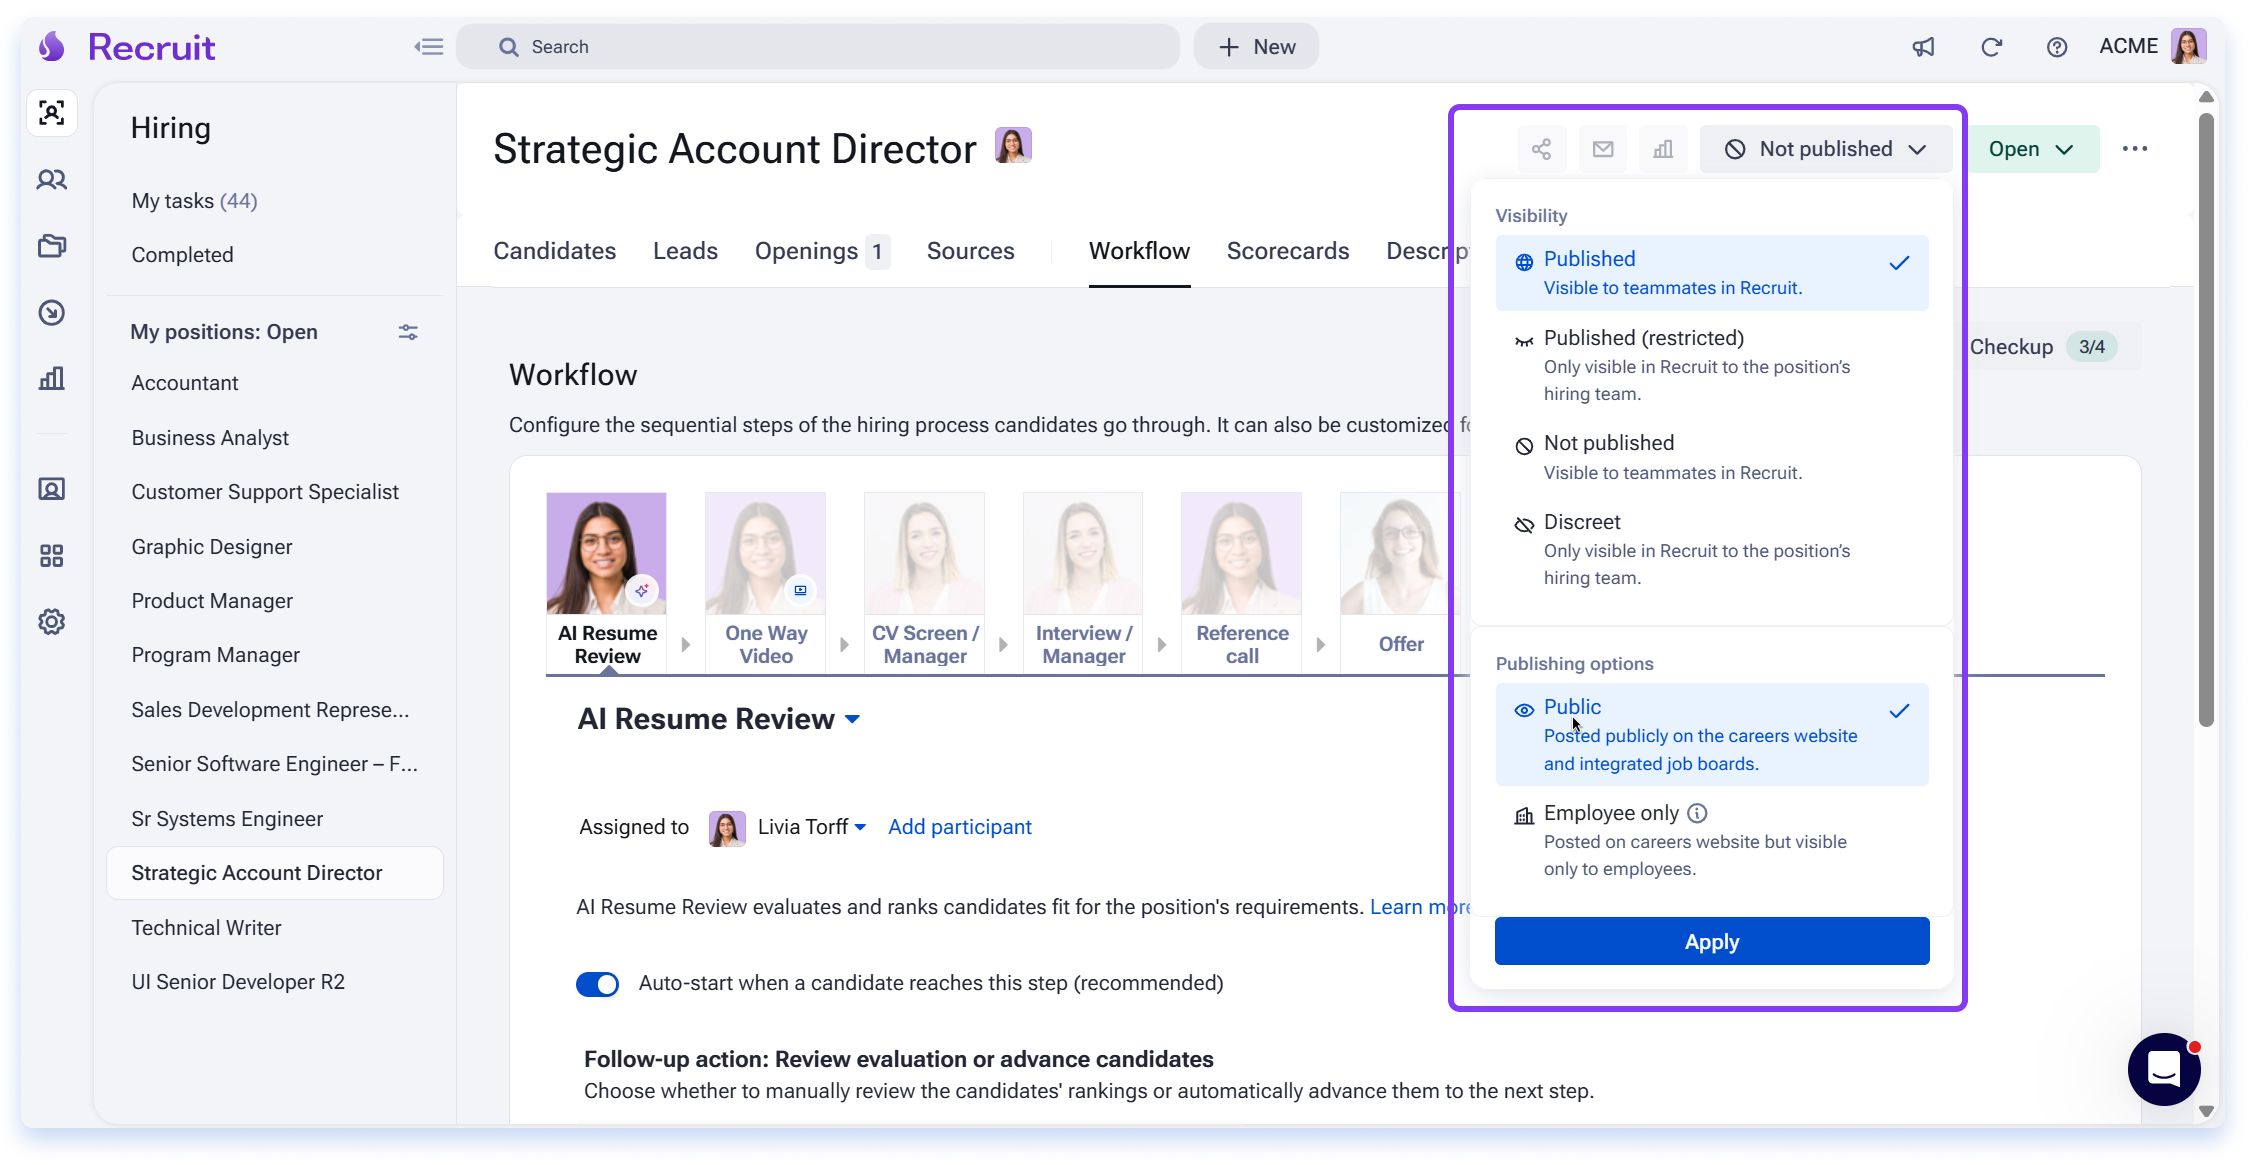
Task: Select Published (restricted) visibility option
Action: coord(1712,365)
